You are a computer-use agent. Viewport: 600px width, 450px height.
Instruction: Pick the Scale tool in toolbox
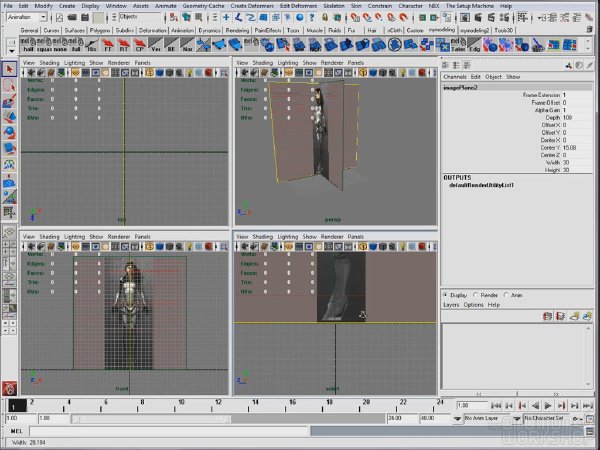click(x=9, y=148)
